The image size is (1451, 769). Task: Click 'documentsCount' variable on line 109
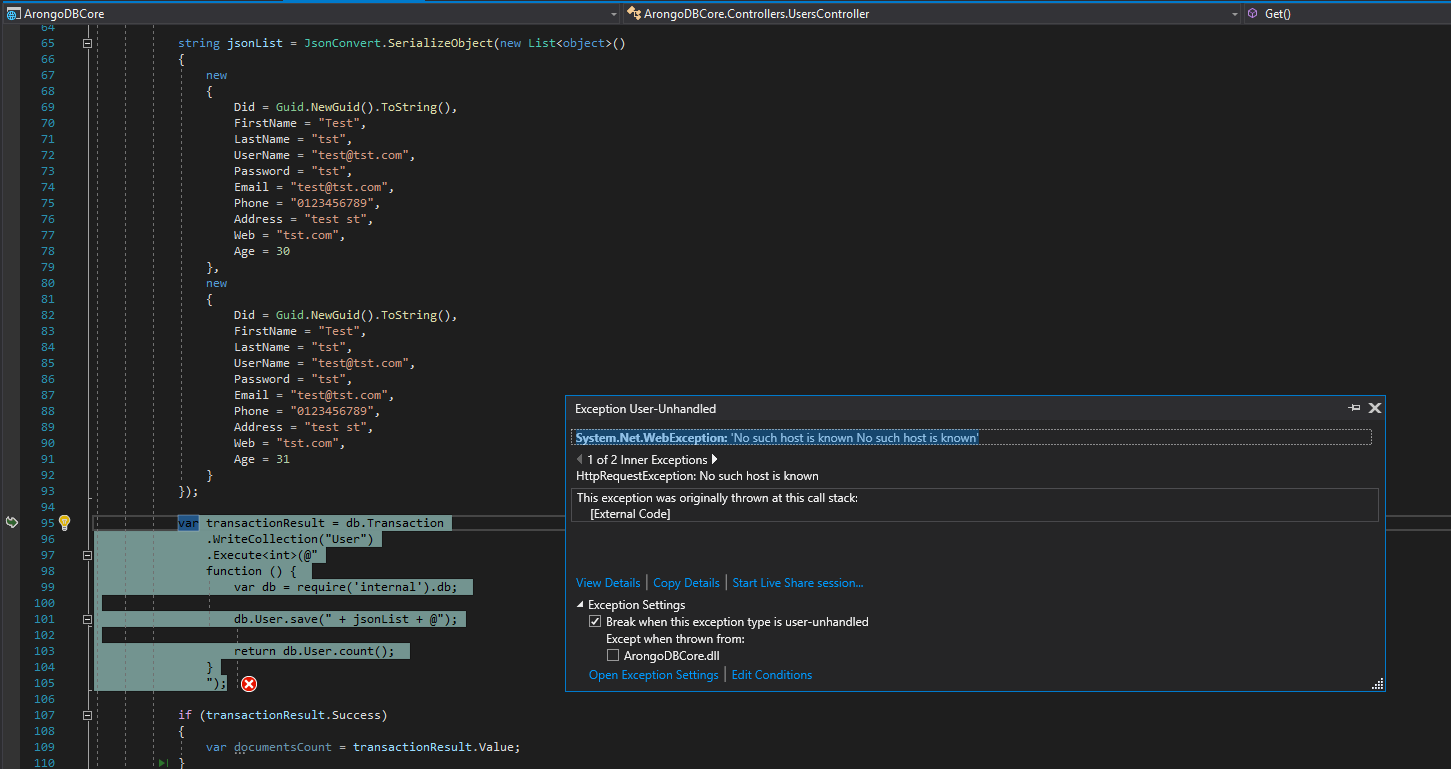click(283, 747)
